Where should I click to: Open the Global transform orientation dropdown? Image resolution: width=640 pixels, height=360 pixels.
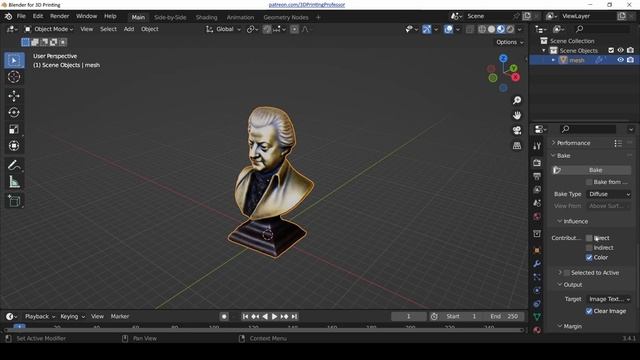tap(223, 29)
